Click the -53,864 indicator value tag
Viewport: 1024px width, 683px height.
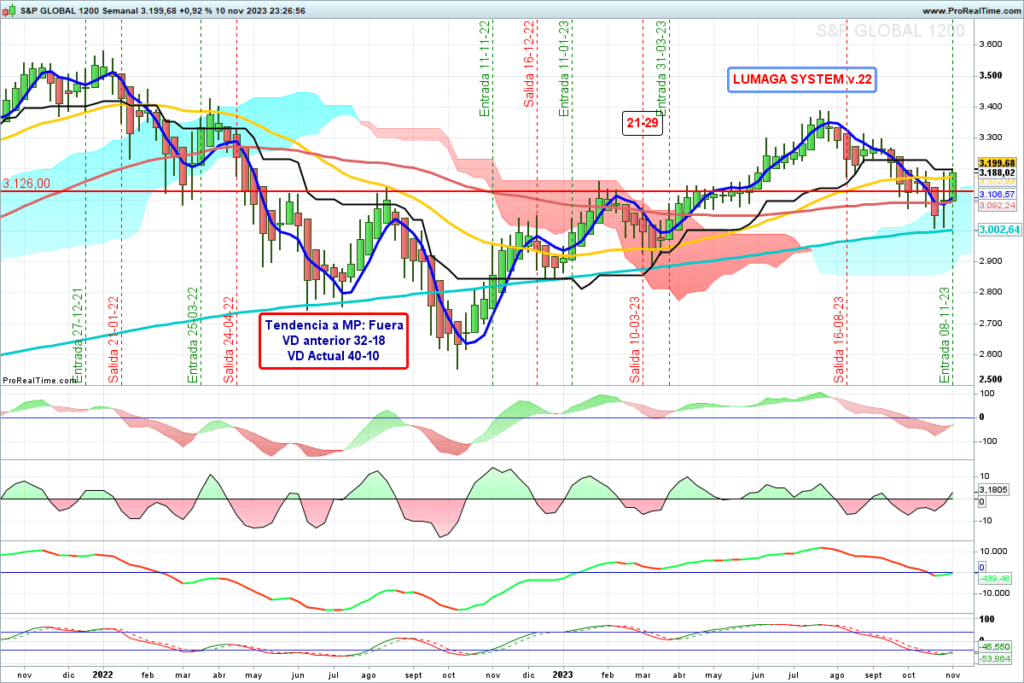pyautogui.click(x=995, y=659)
